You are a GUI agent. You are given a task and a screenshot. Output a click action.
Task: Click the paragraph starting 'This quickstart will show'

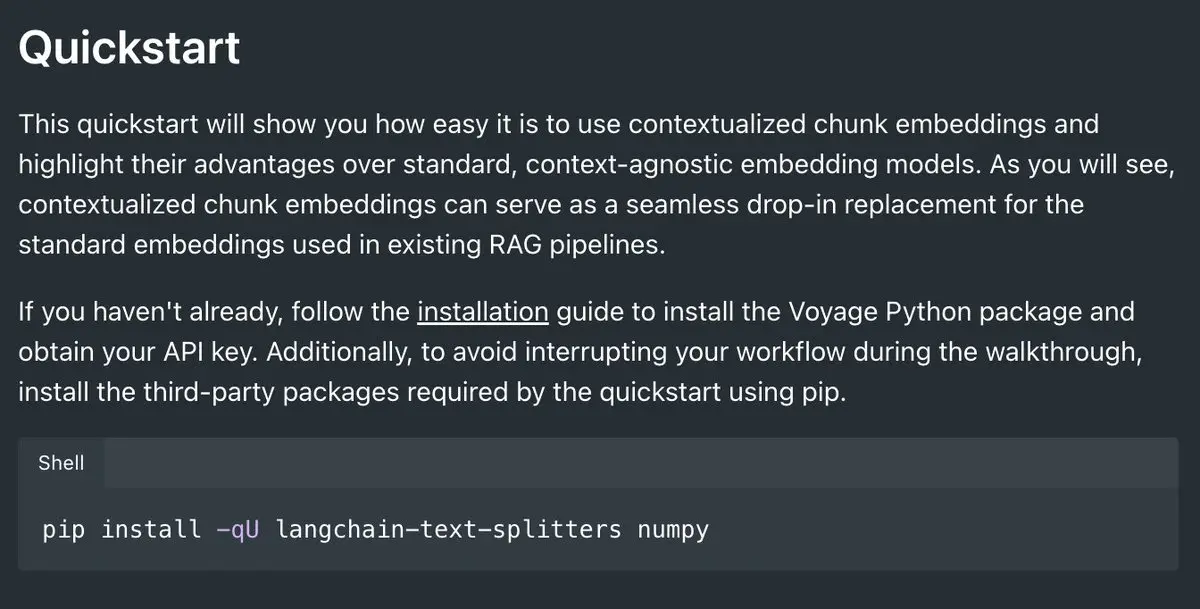pyautogui.click(x=596, y=185)
